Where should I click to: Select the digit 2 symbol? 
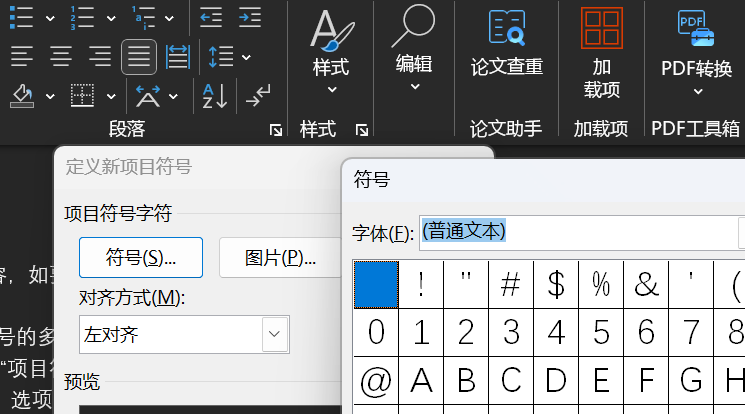(x=466, y=332)
